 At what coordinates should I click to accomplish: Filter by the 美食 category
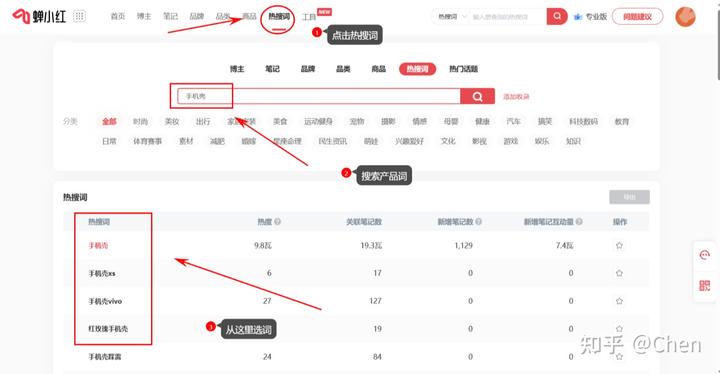point(280,122)
